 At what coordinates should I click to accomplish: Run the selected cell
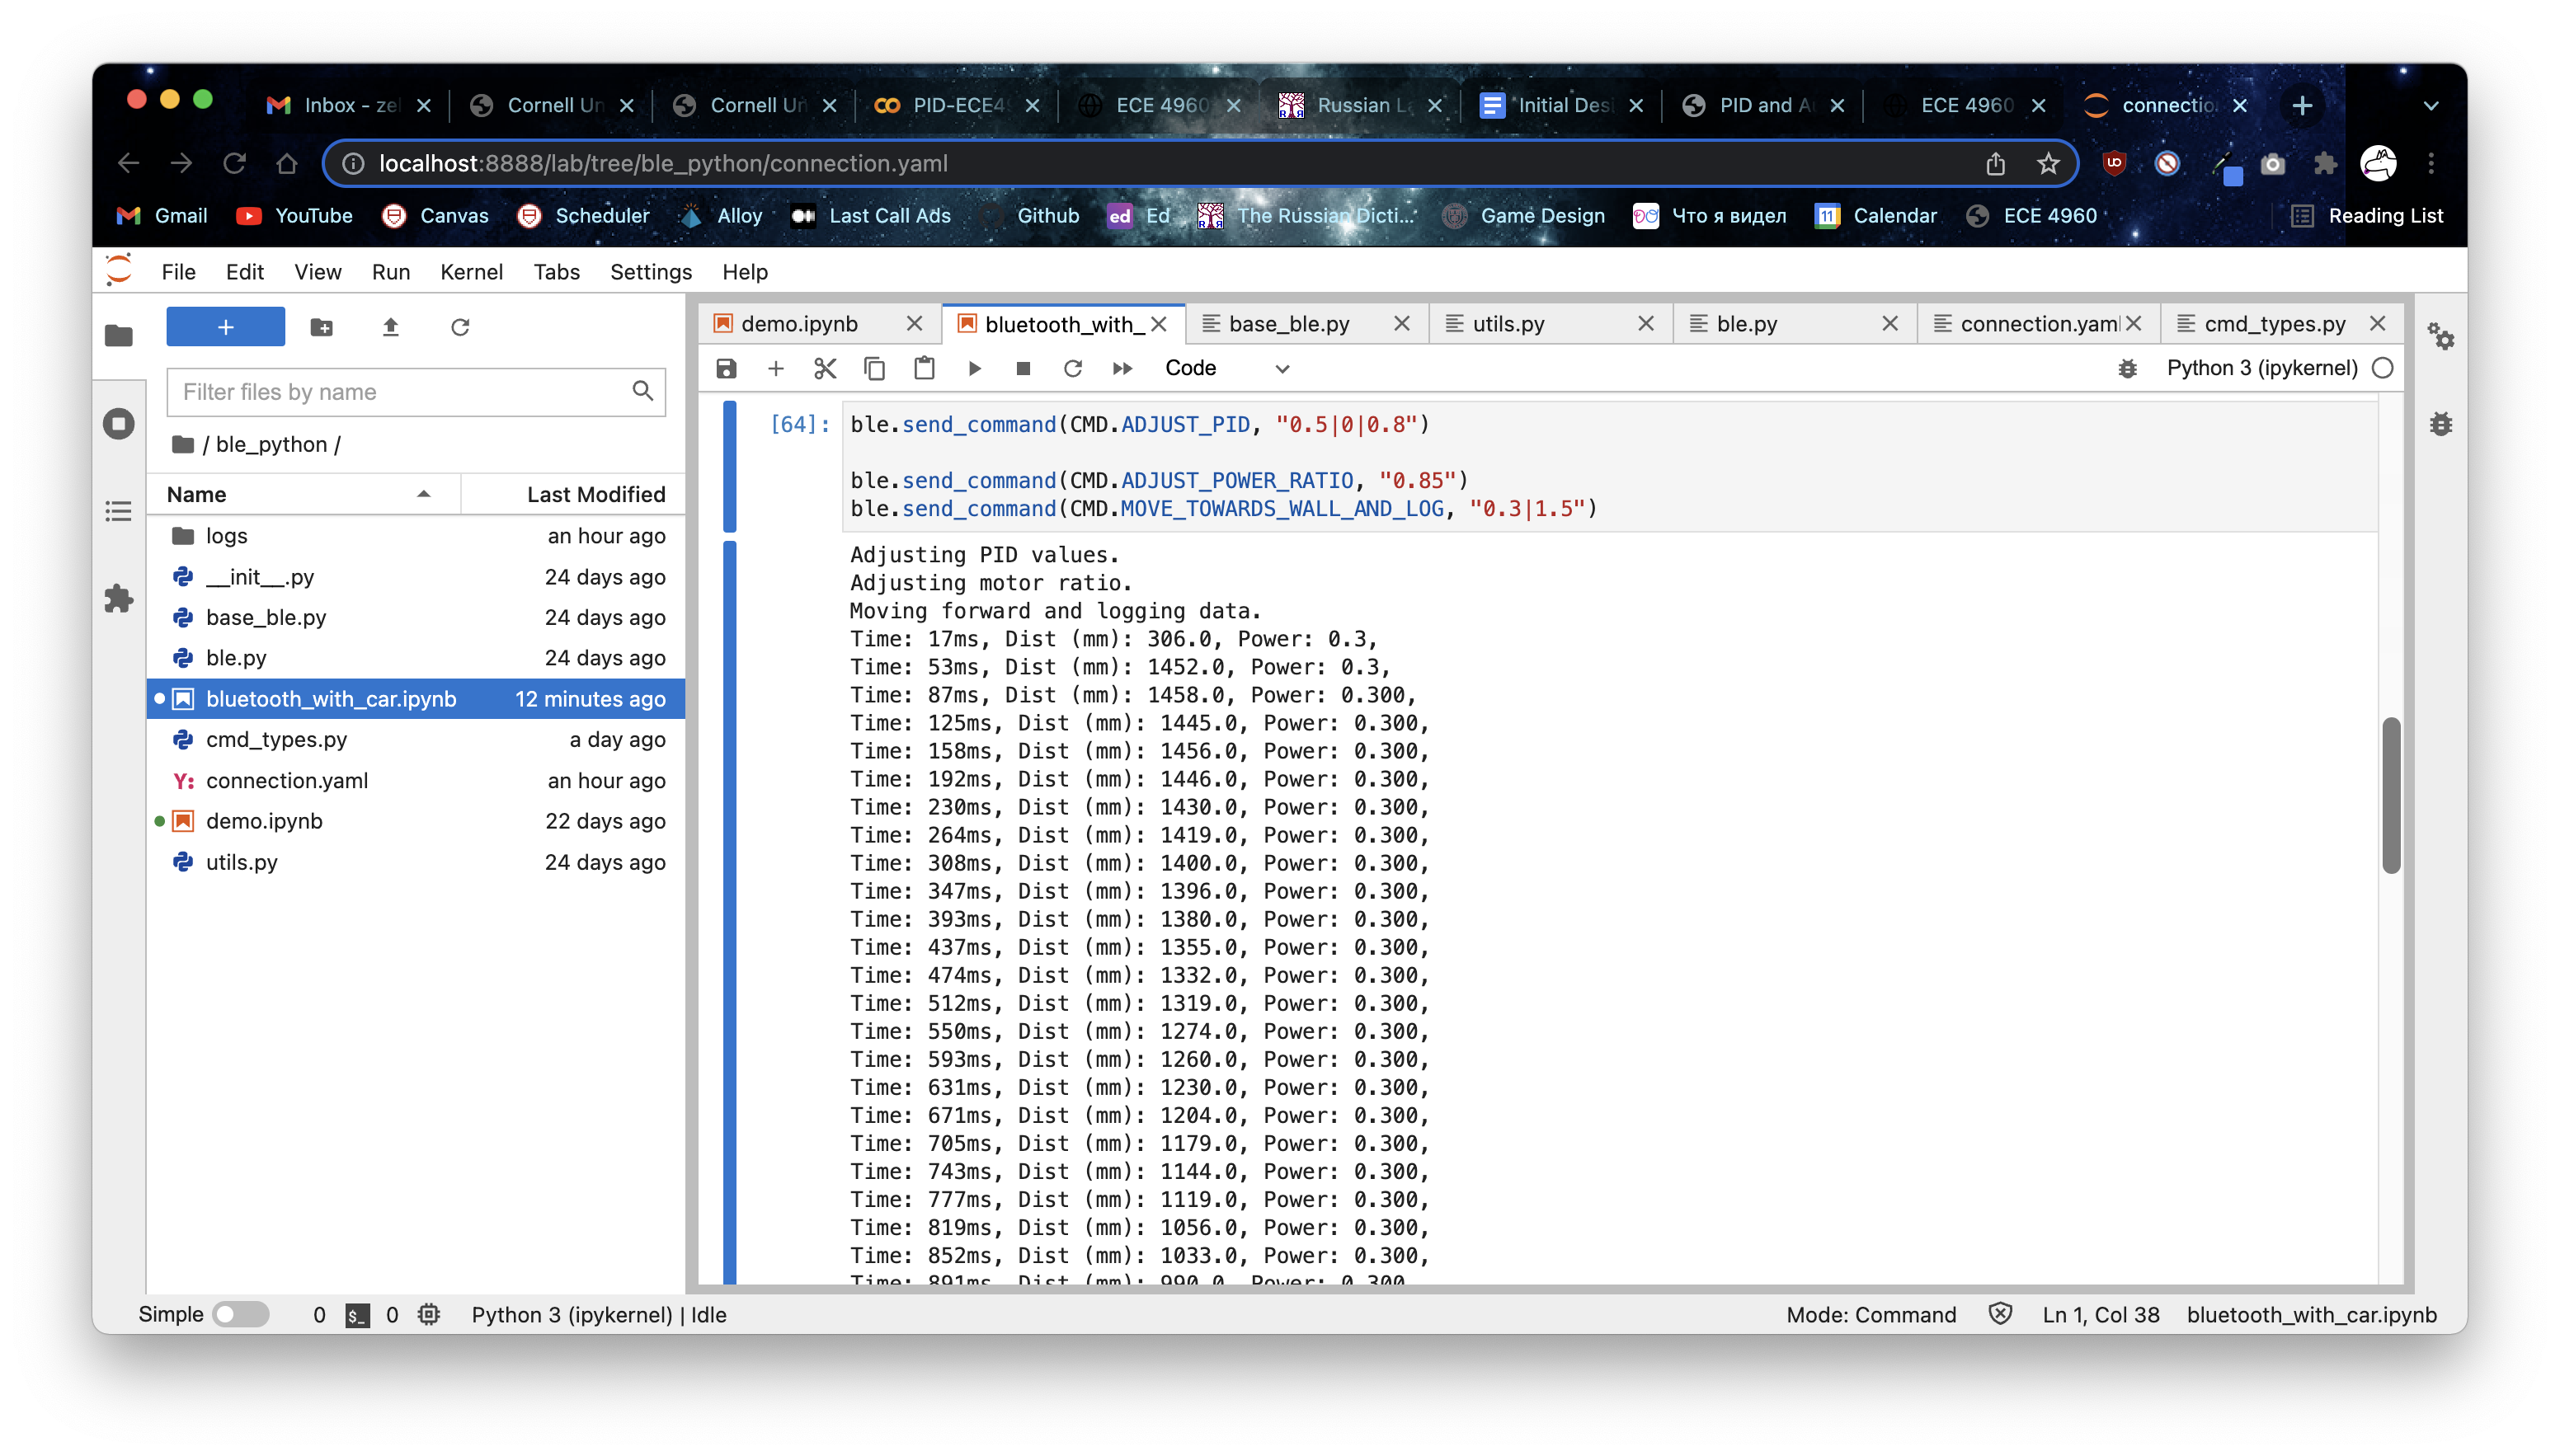[974, 368]
